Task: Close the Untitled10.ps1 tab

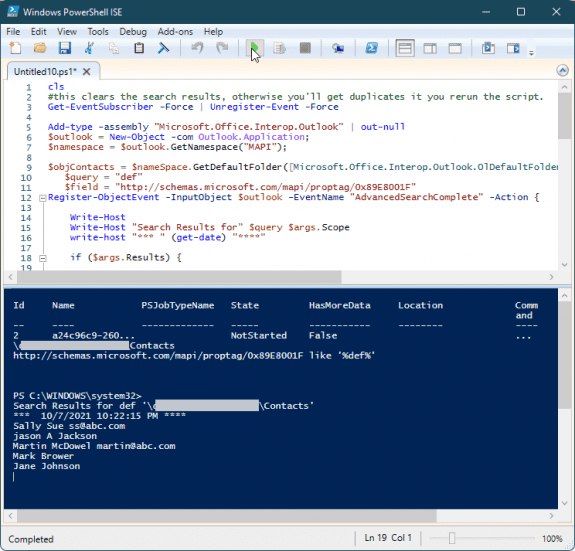Action: point(87,71)
